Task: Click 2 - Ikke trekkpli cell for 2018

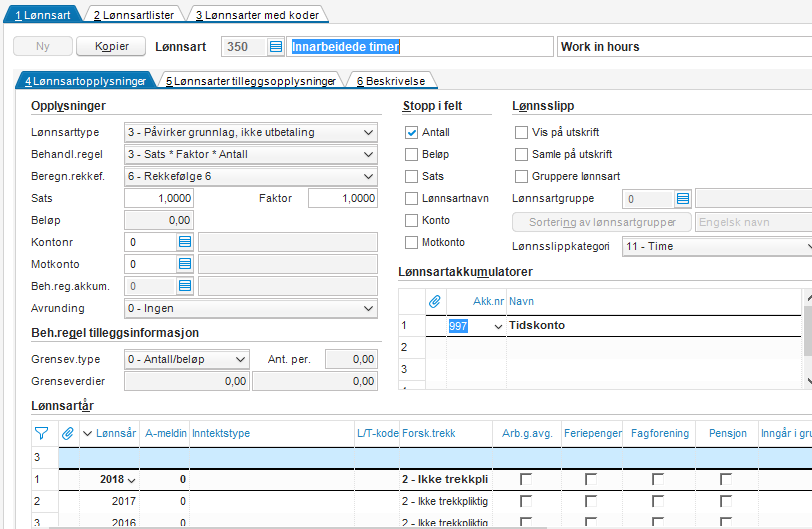Action: point(445,479)
